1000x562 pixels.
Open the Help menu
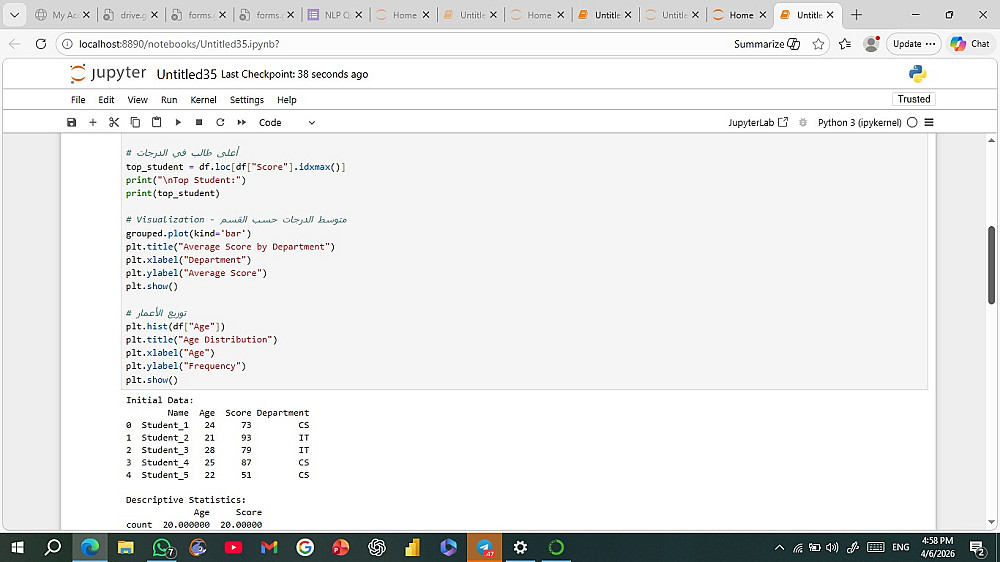point(286,100)
